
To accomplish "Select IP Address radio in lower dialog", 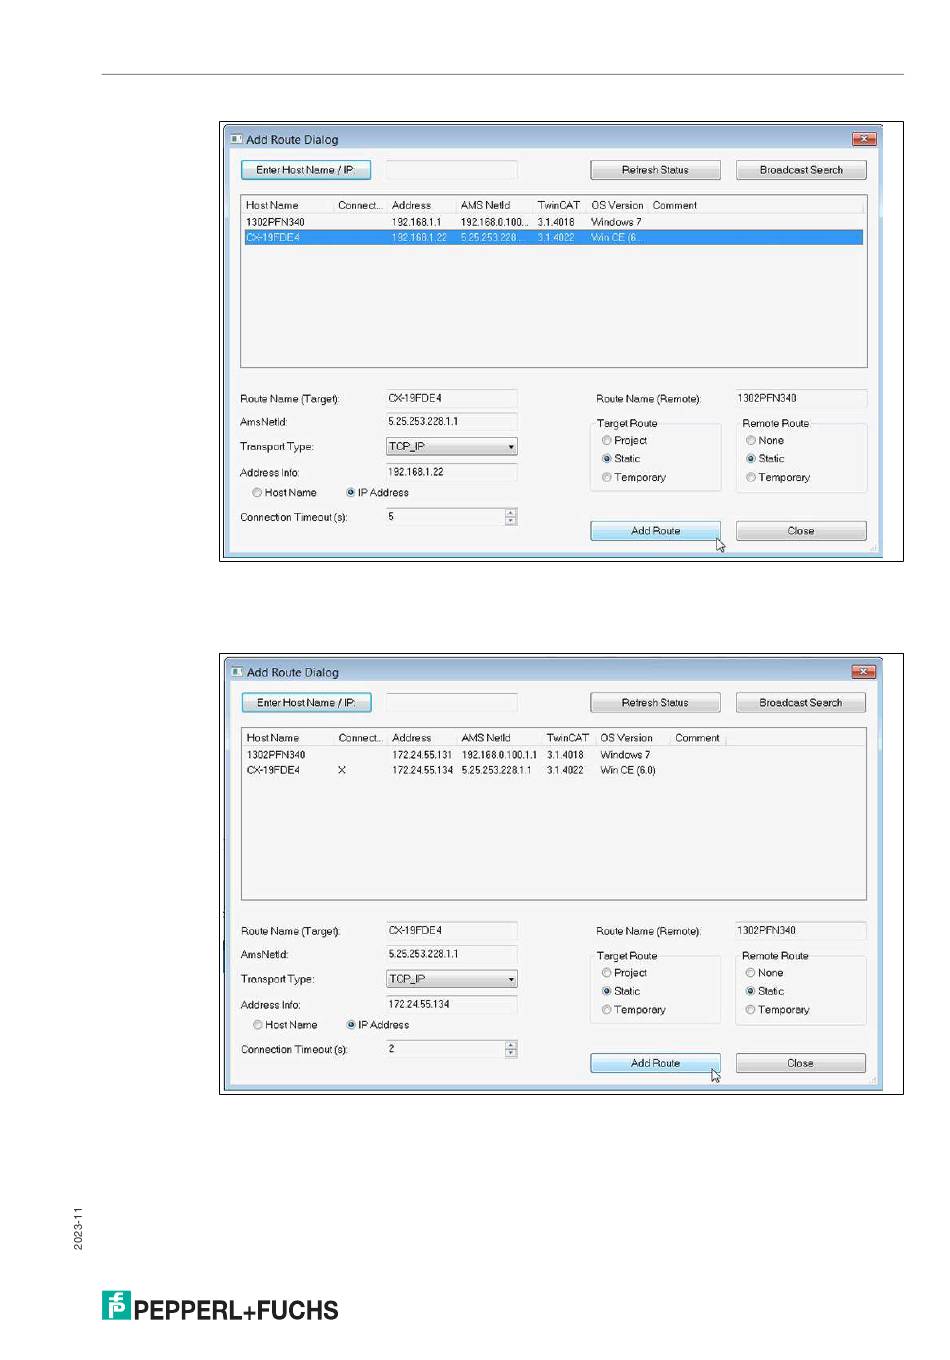I will [x=351, y=1025].
